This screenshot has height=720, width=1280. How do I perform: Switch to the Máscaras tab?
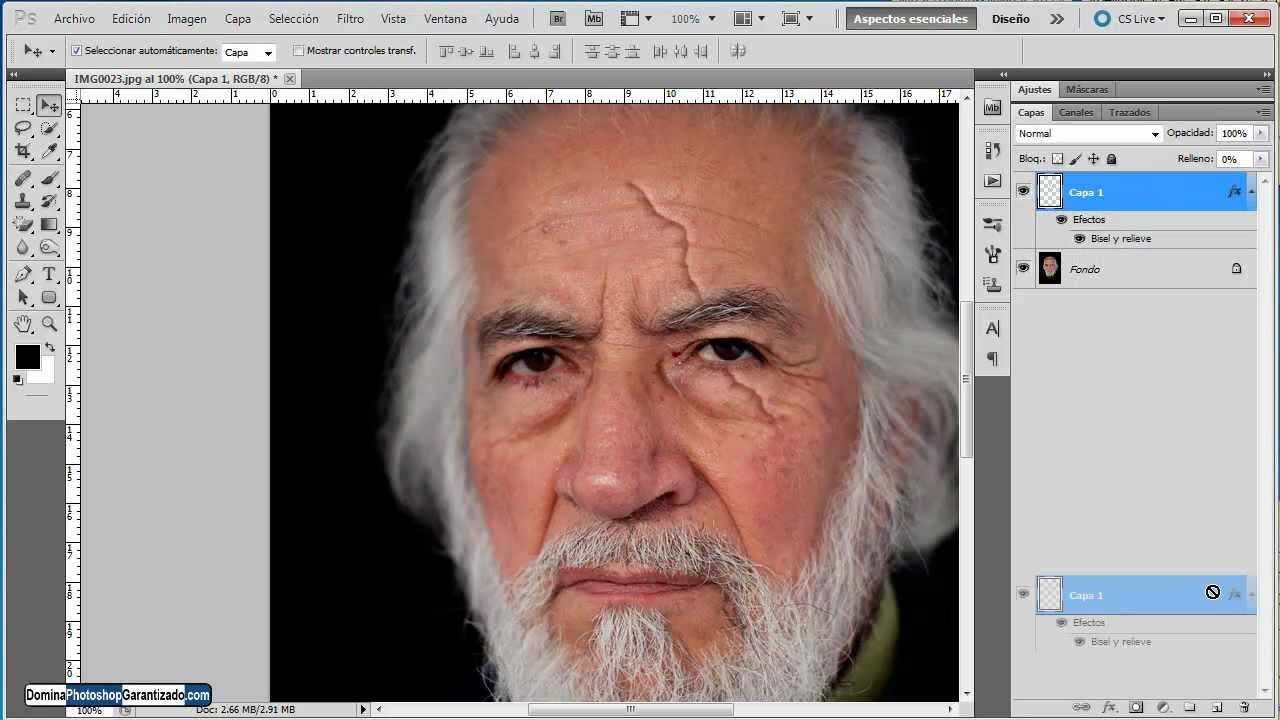coord(1087,89)
